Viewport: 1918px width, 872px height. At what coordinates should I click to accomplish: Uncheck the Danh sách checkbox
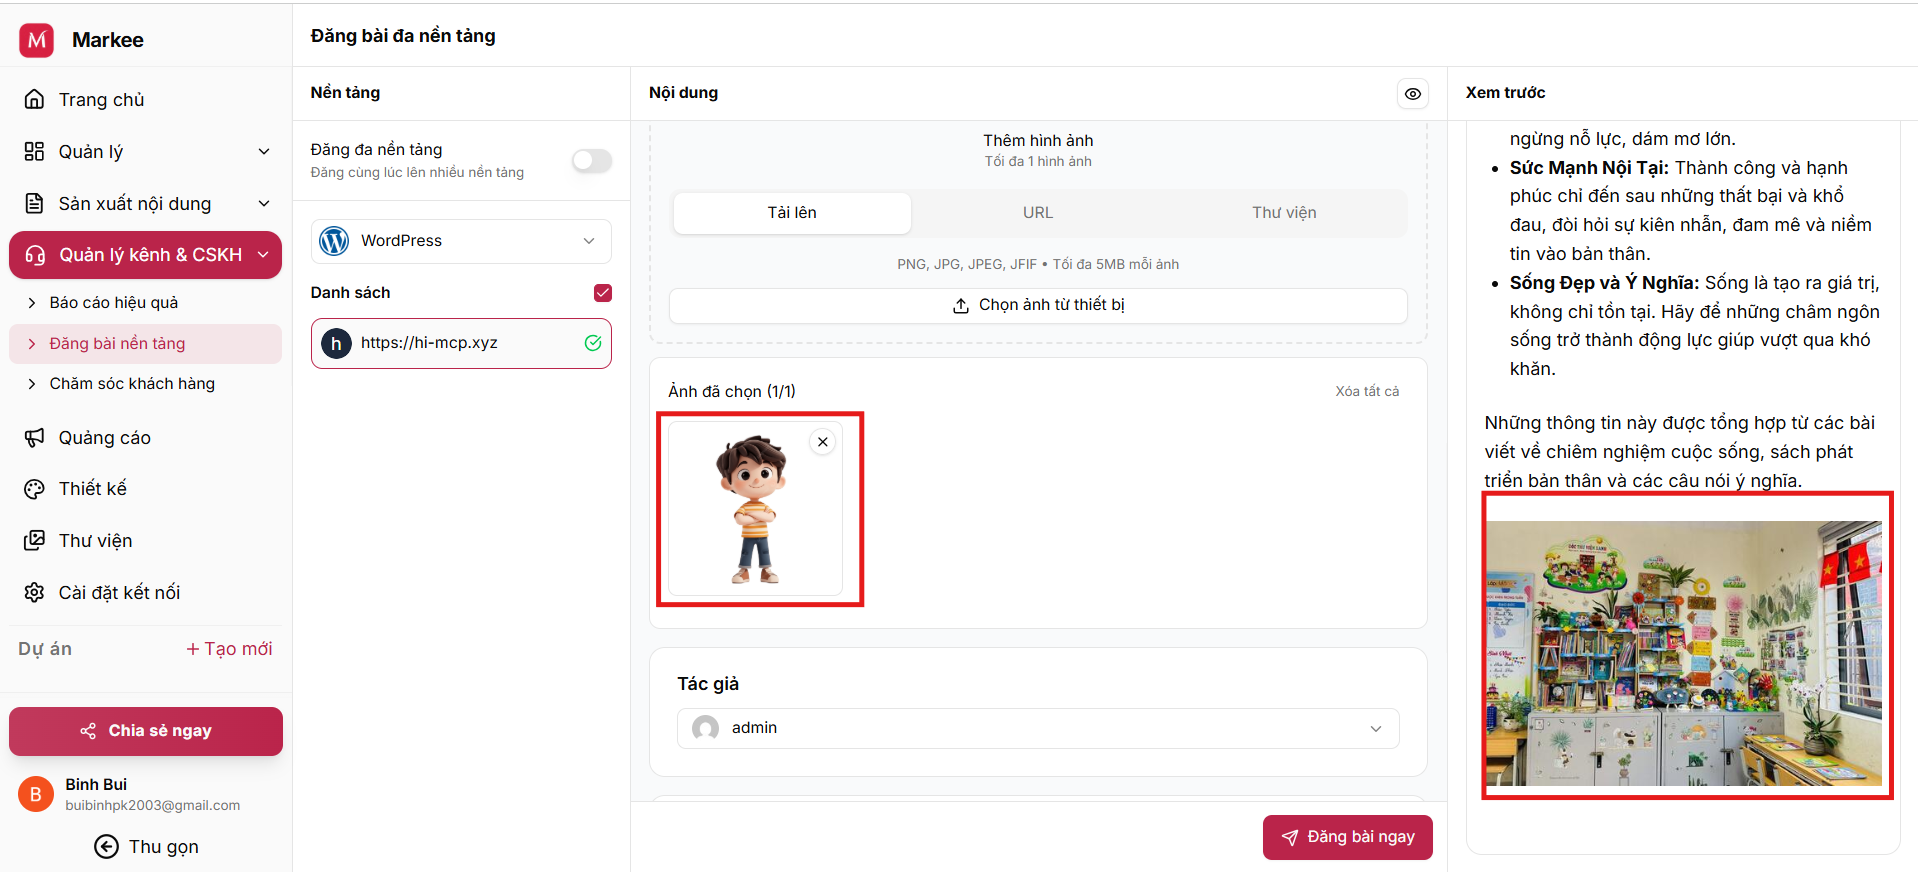point(602,293)
